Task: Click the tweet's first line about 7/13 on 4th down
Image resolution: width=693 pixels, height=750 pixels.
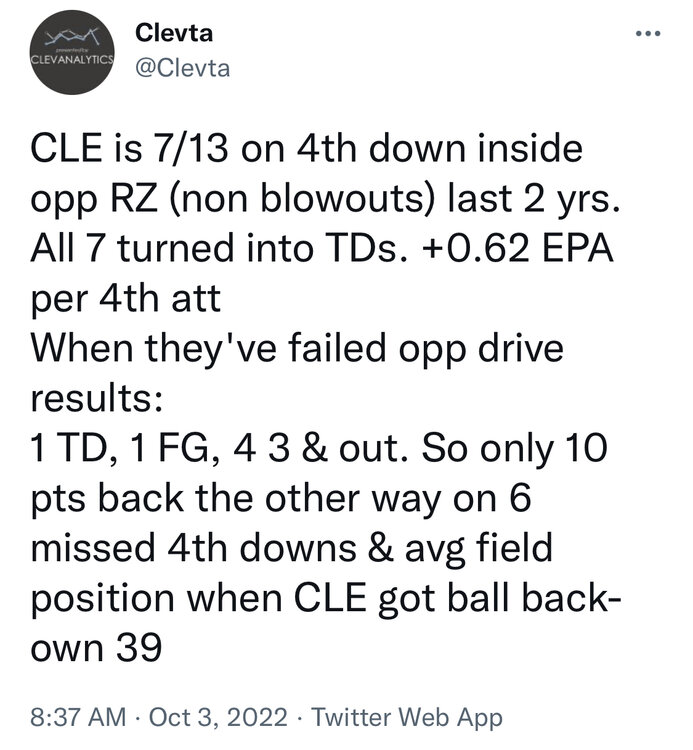Action: point(307,148)
